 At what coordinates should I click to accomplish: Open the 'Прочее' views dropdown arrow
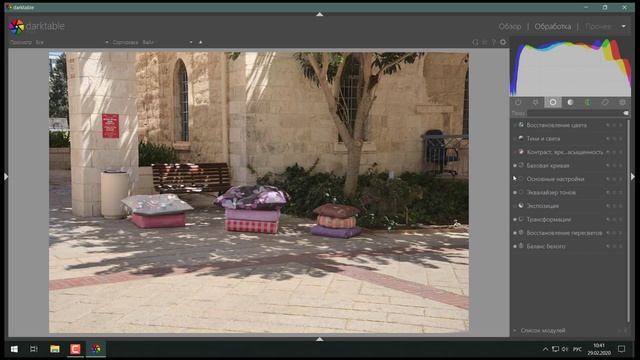[x=623, y=27]
